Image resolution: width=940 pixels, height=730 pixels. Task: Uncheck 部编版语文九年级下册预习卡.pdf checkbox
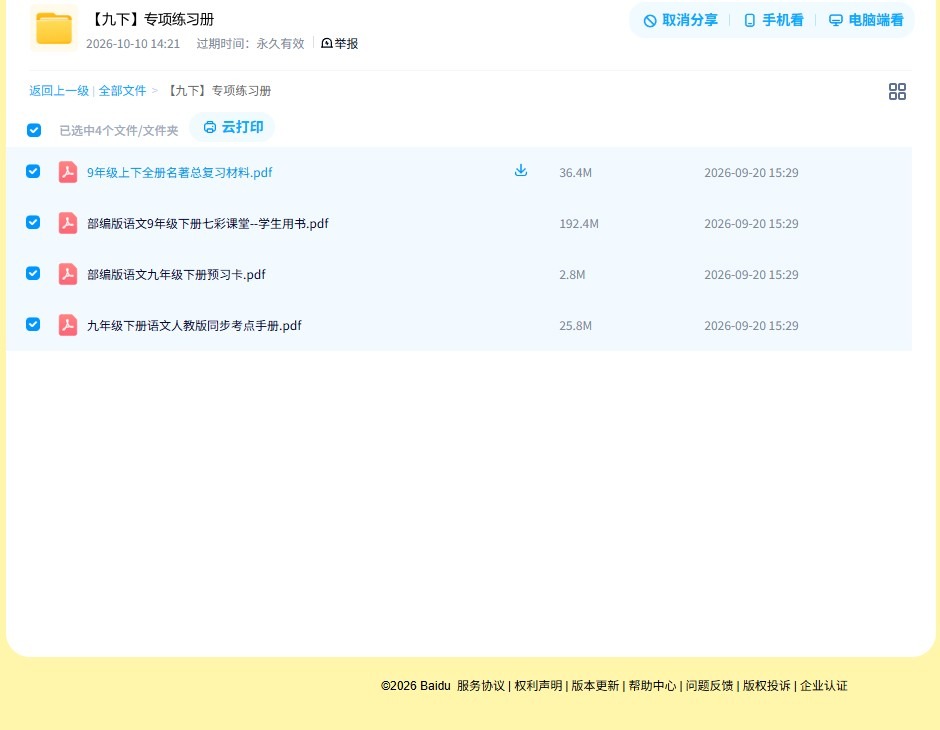(x=33, y=273)
